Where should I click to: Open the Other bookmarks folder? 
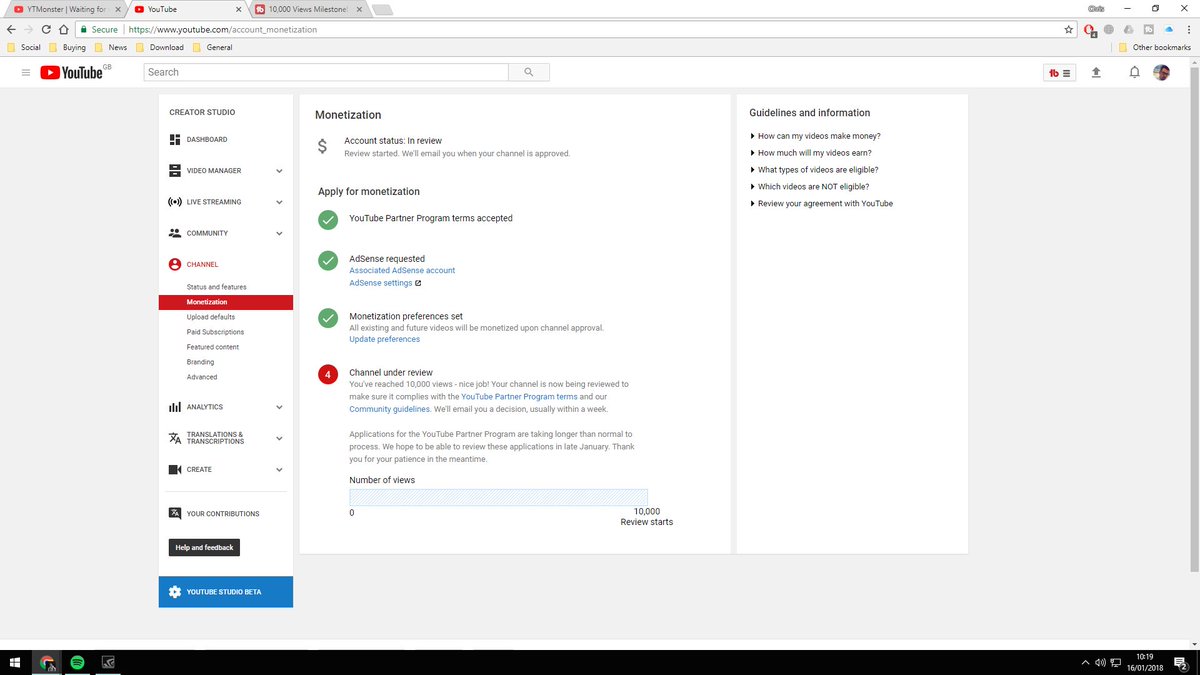coord(1155,47)
